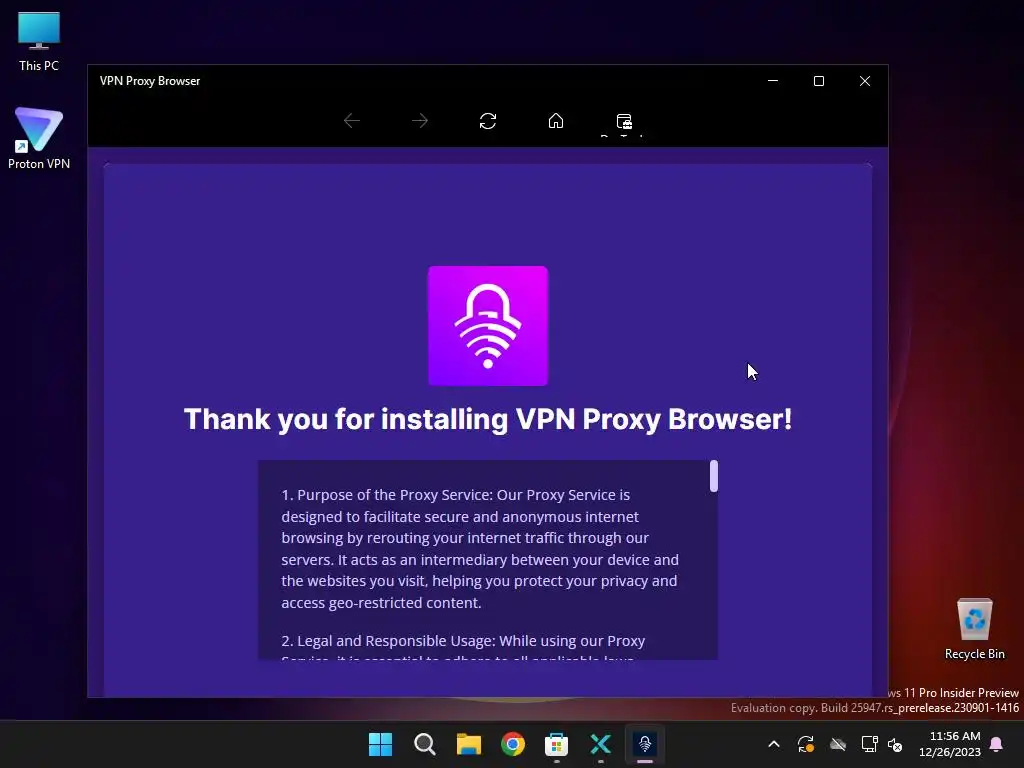The height and width of the screenshot is (768, 1024).
Task: Click the terms text box scrollbar thumb
Action: (x=714, y=475)
